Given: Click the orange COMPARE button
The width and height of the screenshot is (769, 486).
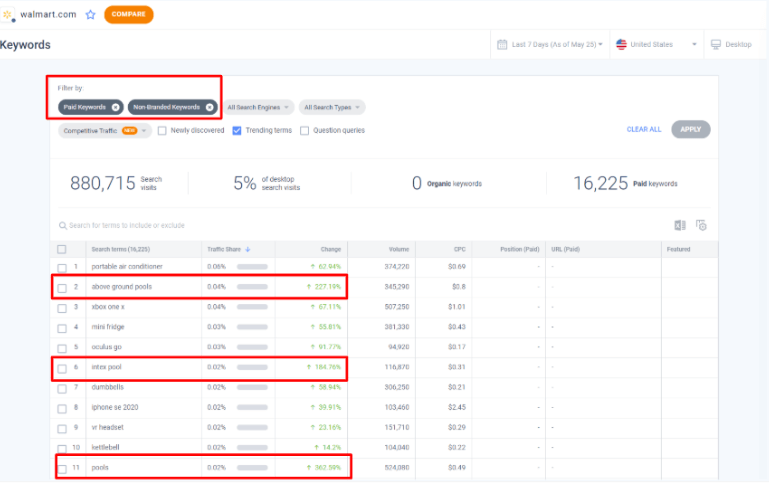Looking at the screenshot, I should point(128,14).
